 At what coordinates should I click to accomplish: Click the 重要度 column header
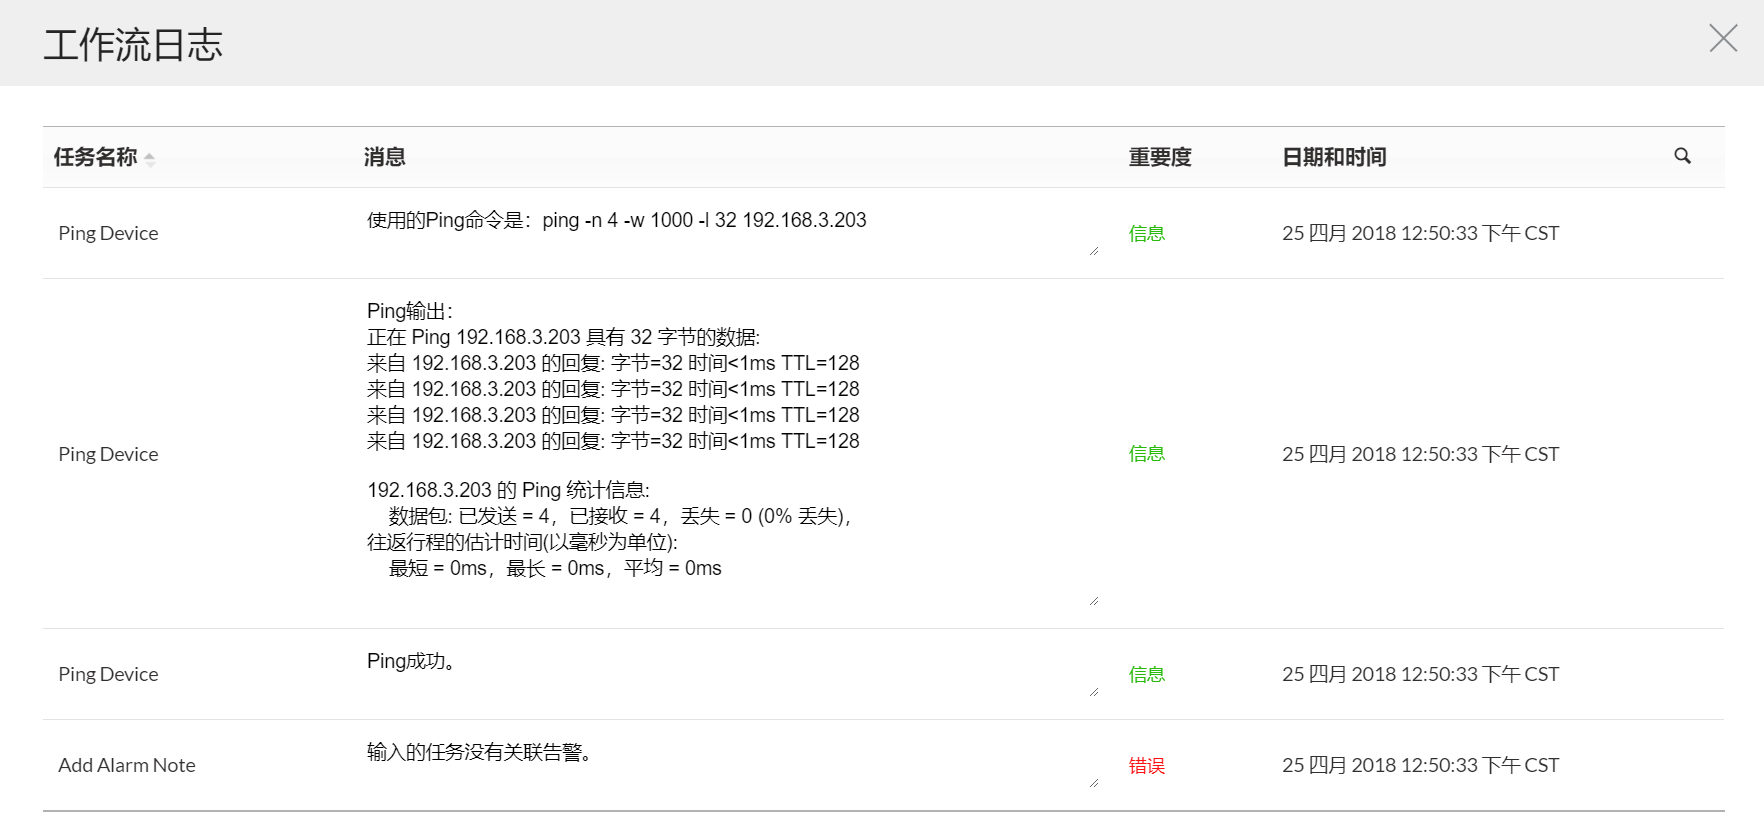tap(1160, 157)
